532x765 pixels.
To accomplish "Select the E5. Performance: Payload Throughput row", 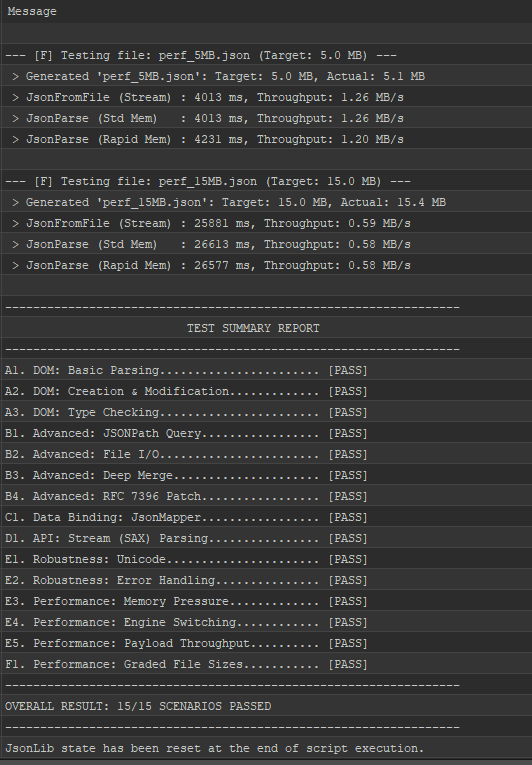I will point(266,643).
